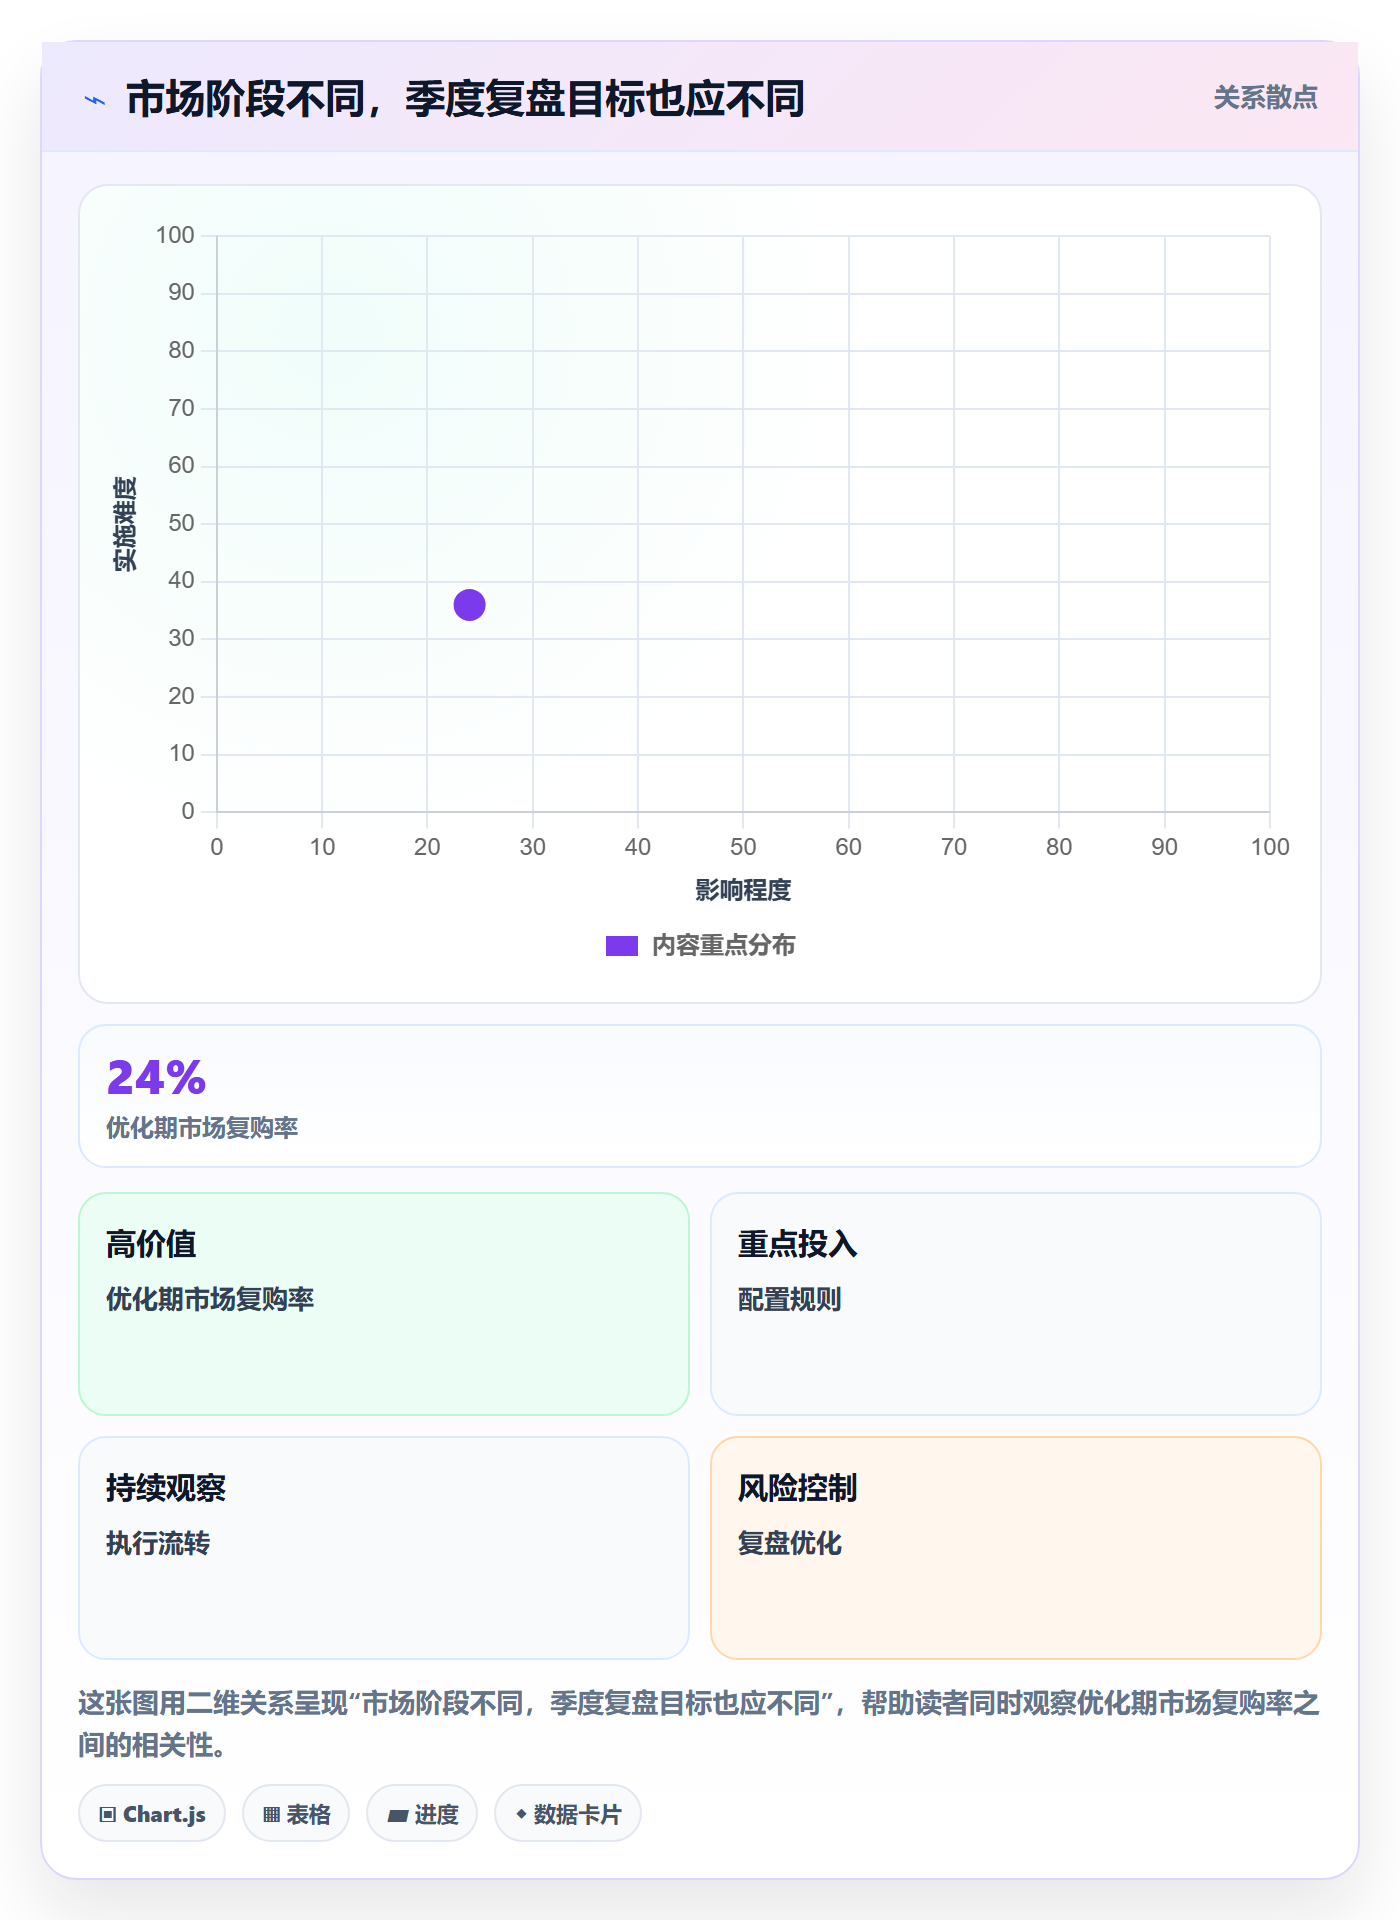Click the 内容重点分布 legend label
Screen dimensions: 1400x1920
(x=723, y=946)
